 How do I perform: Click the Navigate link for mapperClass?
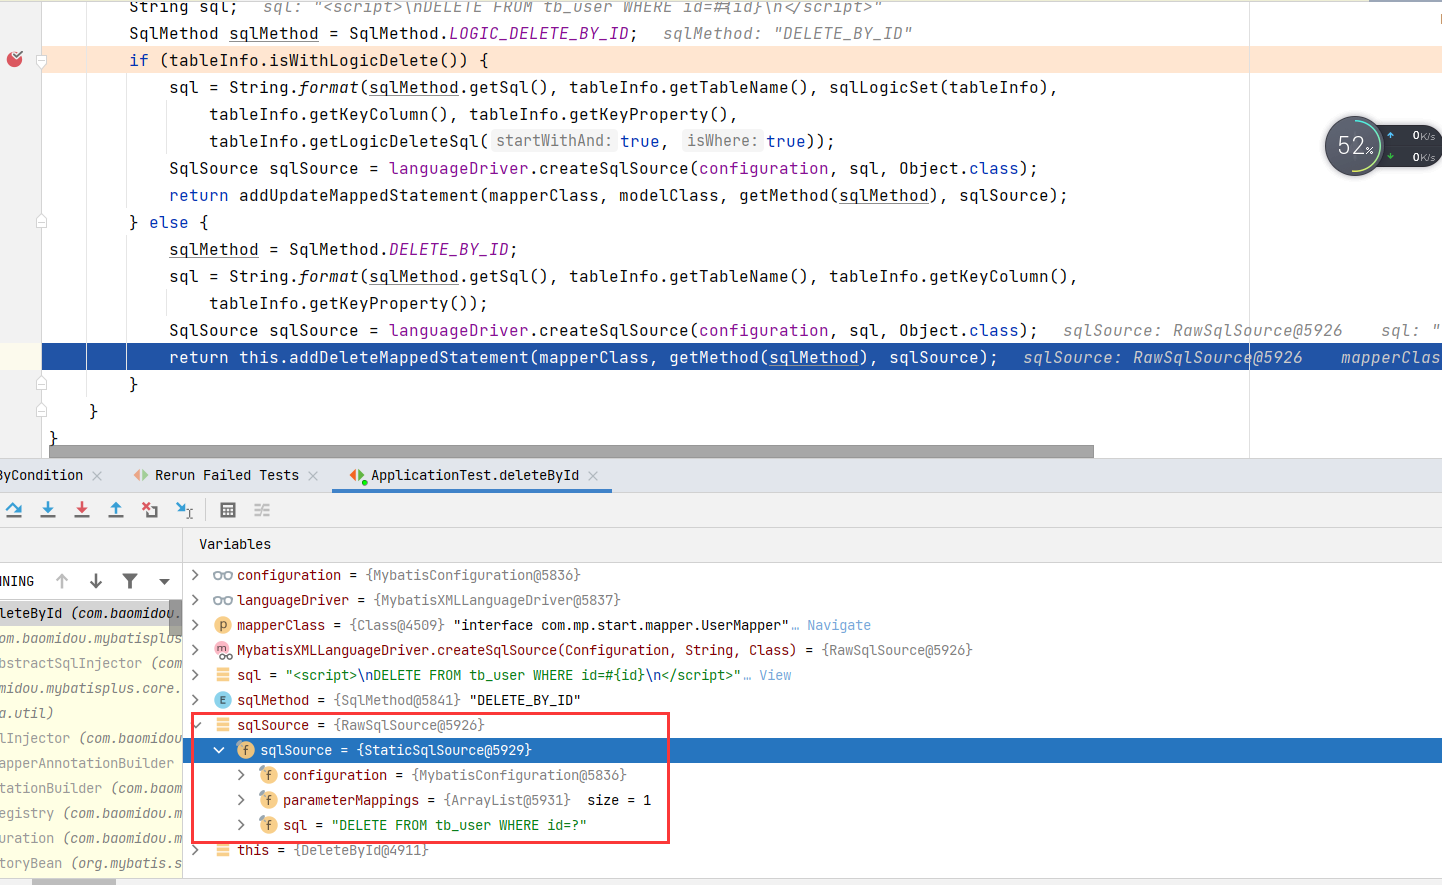coord(839,625)
